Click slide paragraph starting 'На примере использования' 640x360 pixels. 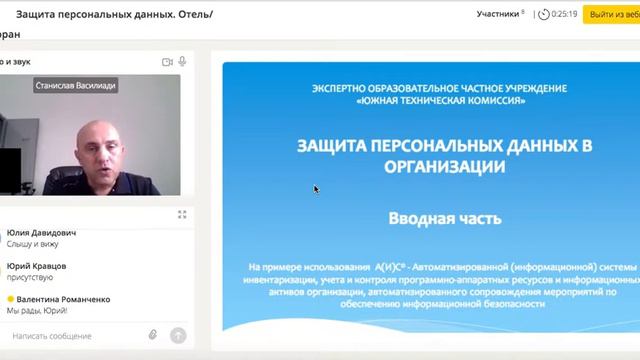tap(442, 285)
